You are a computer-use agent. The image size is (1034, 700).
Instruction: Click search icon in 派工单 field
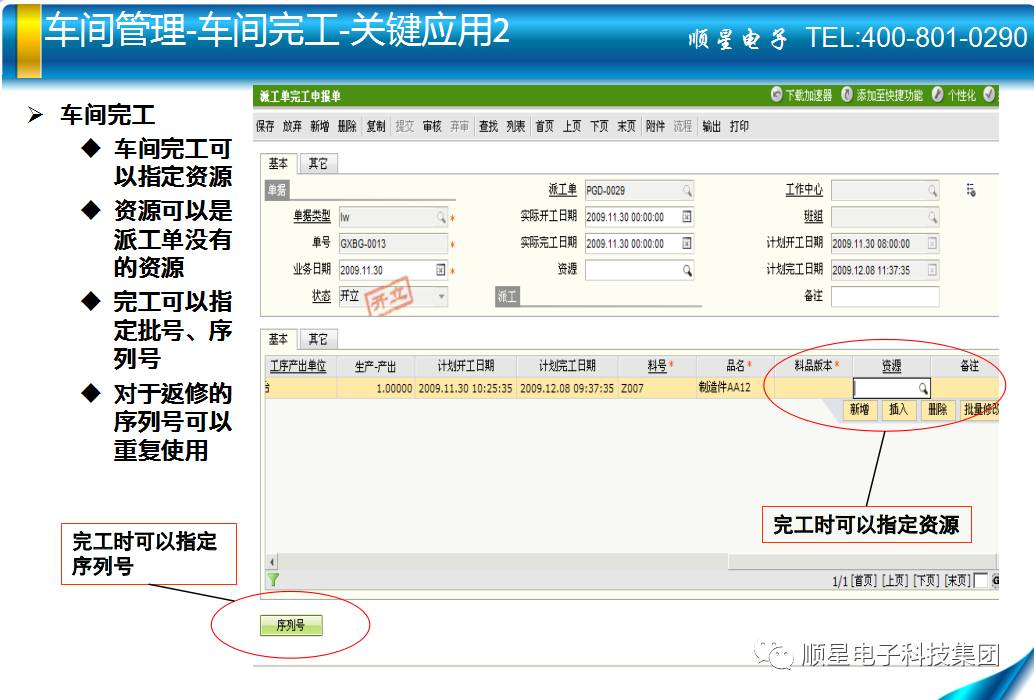[687, 190]
